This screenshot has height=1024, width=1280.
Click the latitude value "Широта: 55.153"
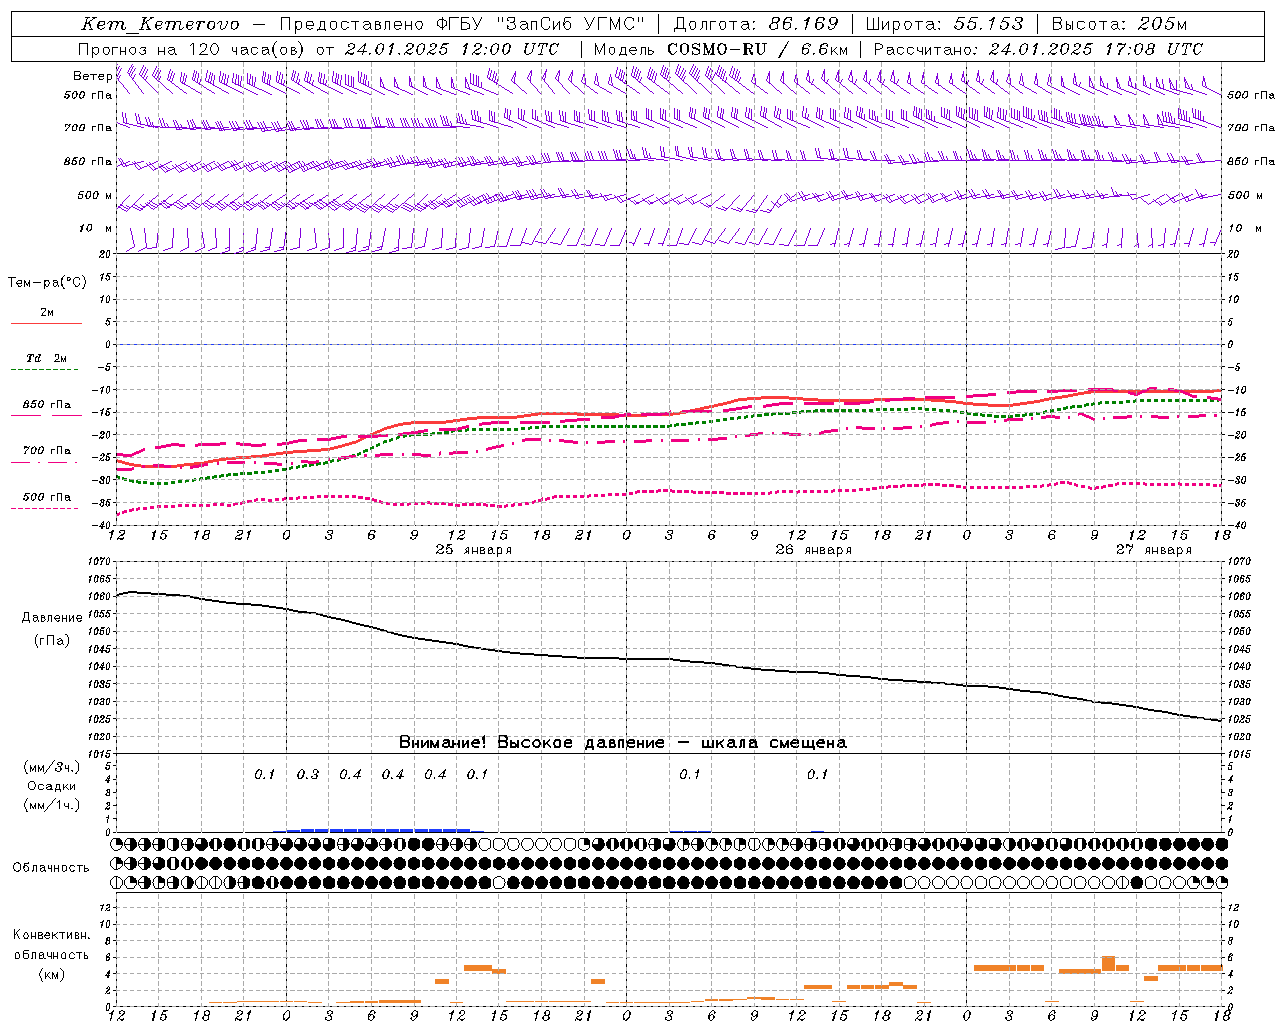[x=944, y=24]
